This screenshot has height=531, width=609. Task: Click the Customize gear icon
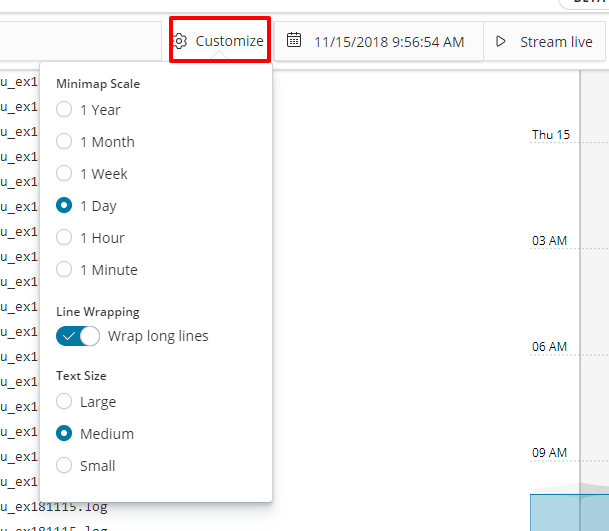[x=179, y=41]
